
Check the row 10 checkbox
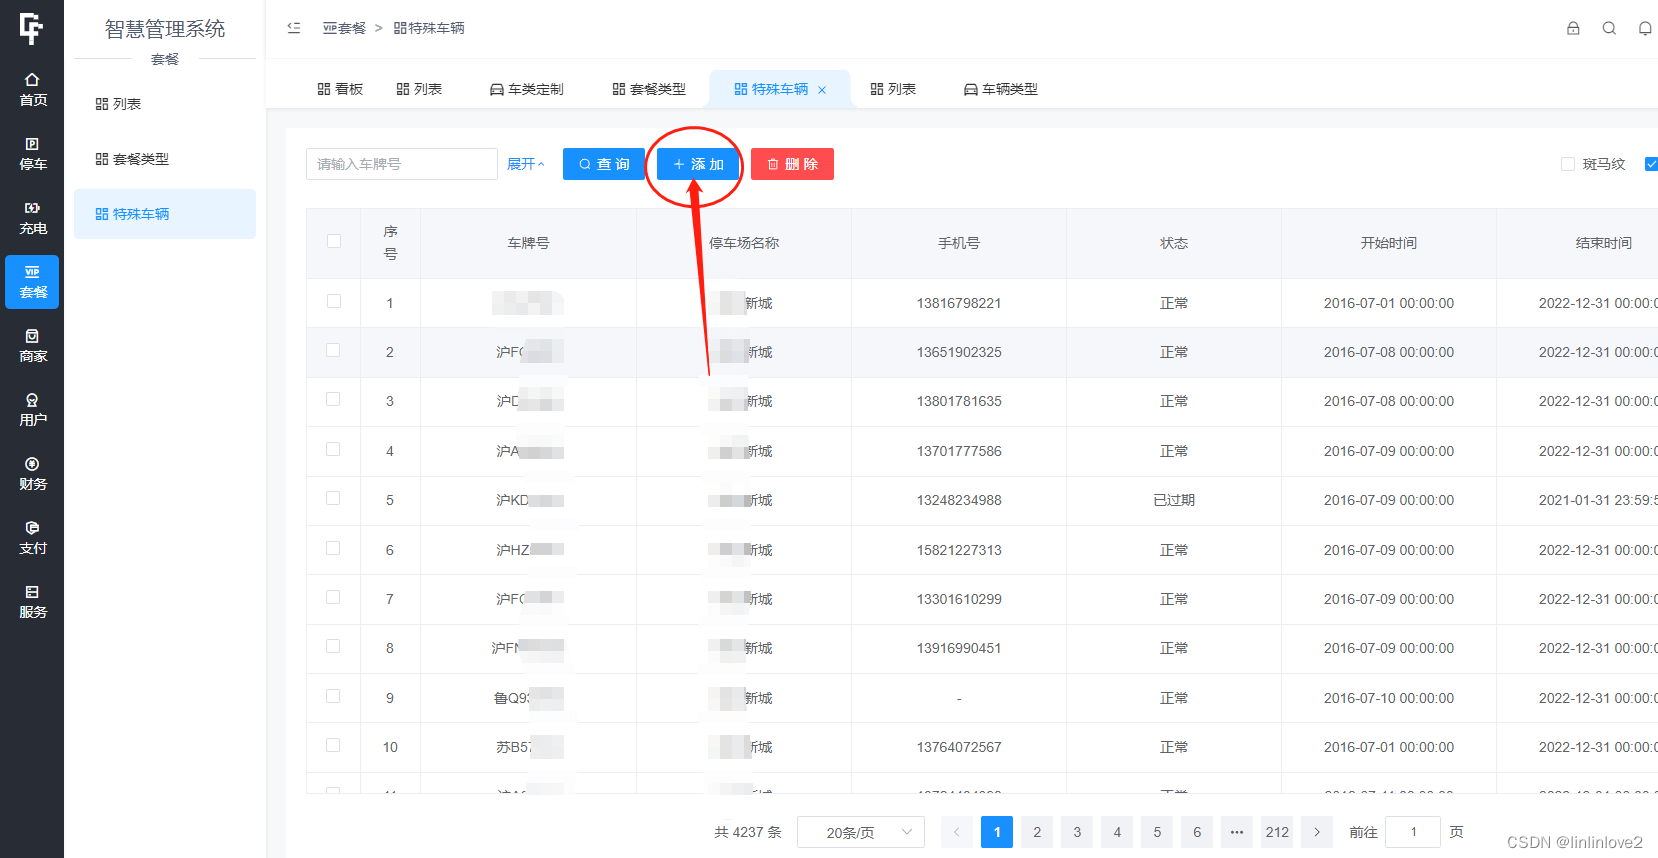pyautogui.click(x=334, y=745)
